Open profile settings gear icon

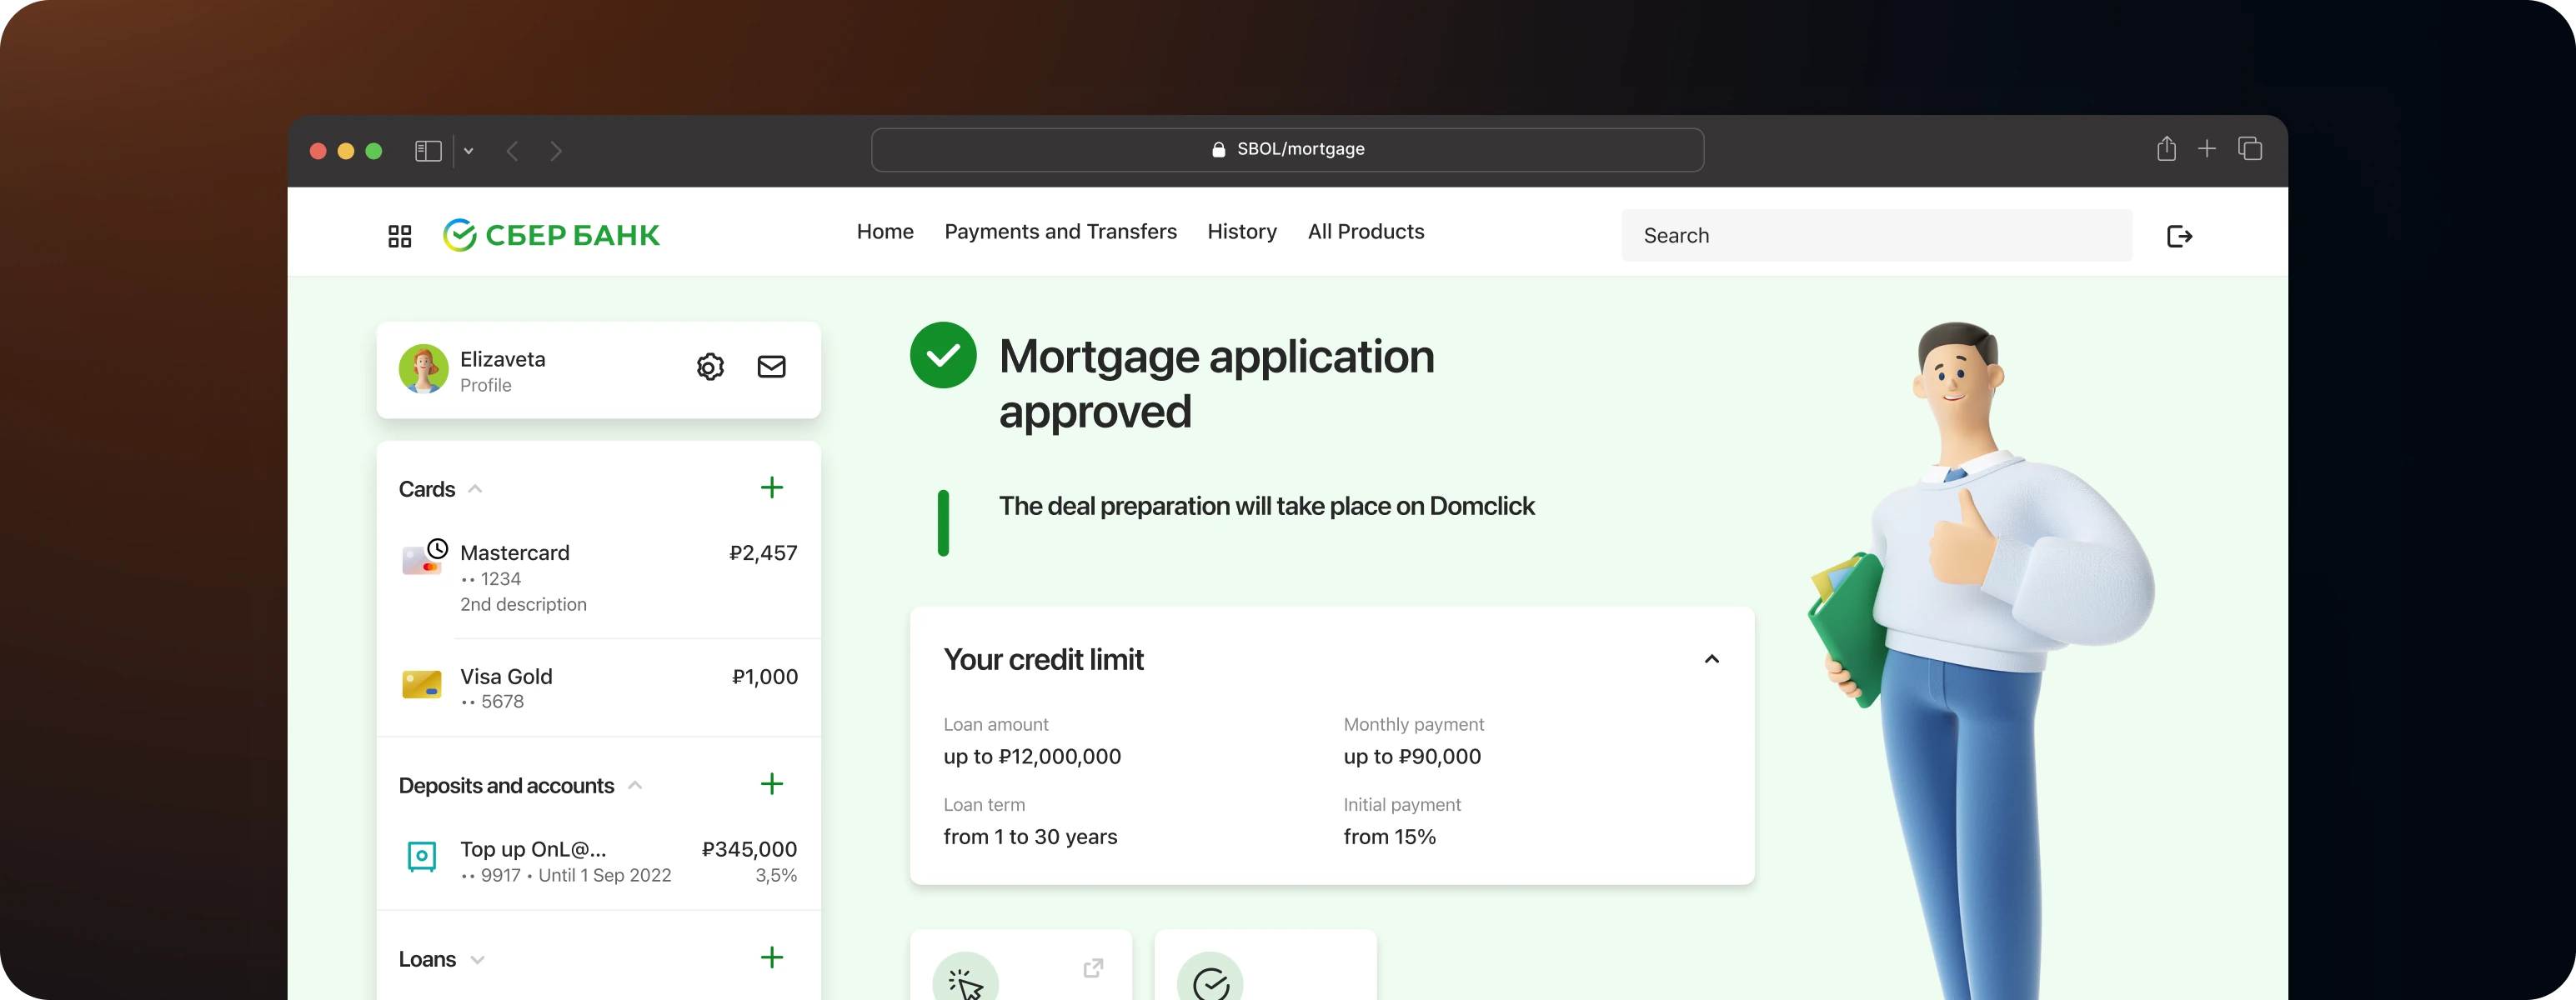710,367
